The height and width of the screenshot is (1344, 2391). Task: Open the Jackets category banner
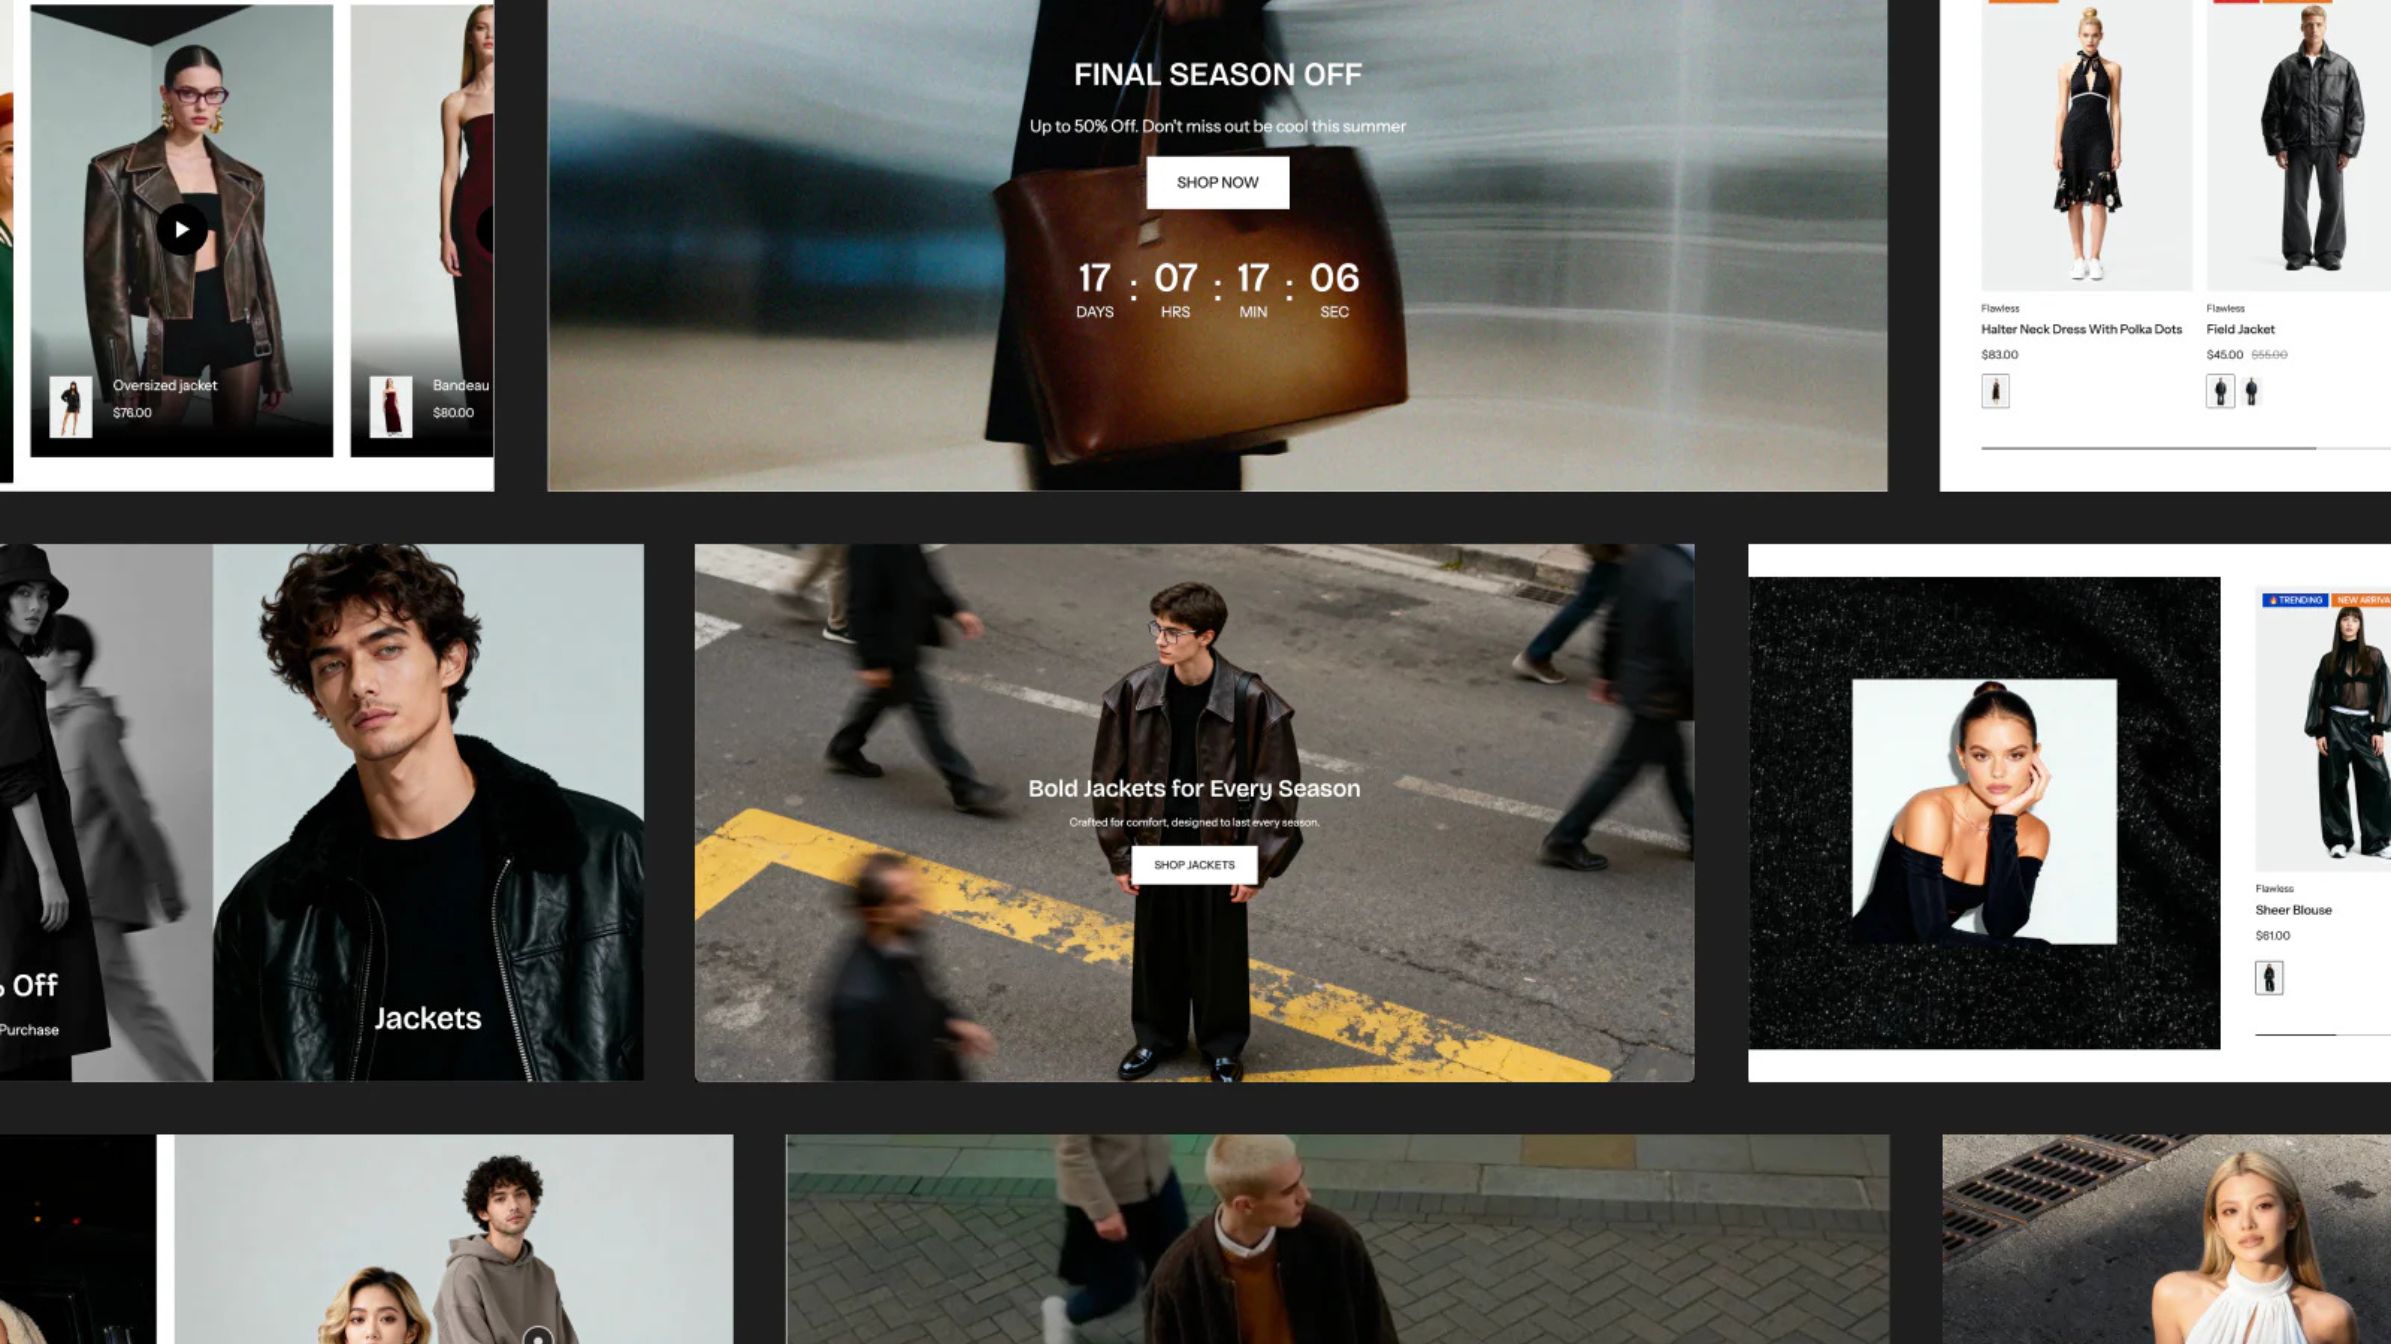tap(428, 812)
